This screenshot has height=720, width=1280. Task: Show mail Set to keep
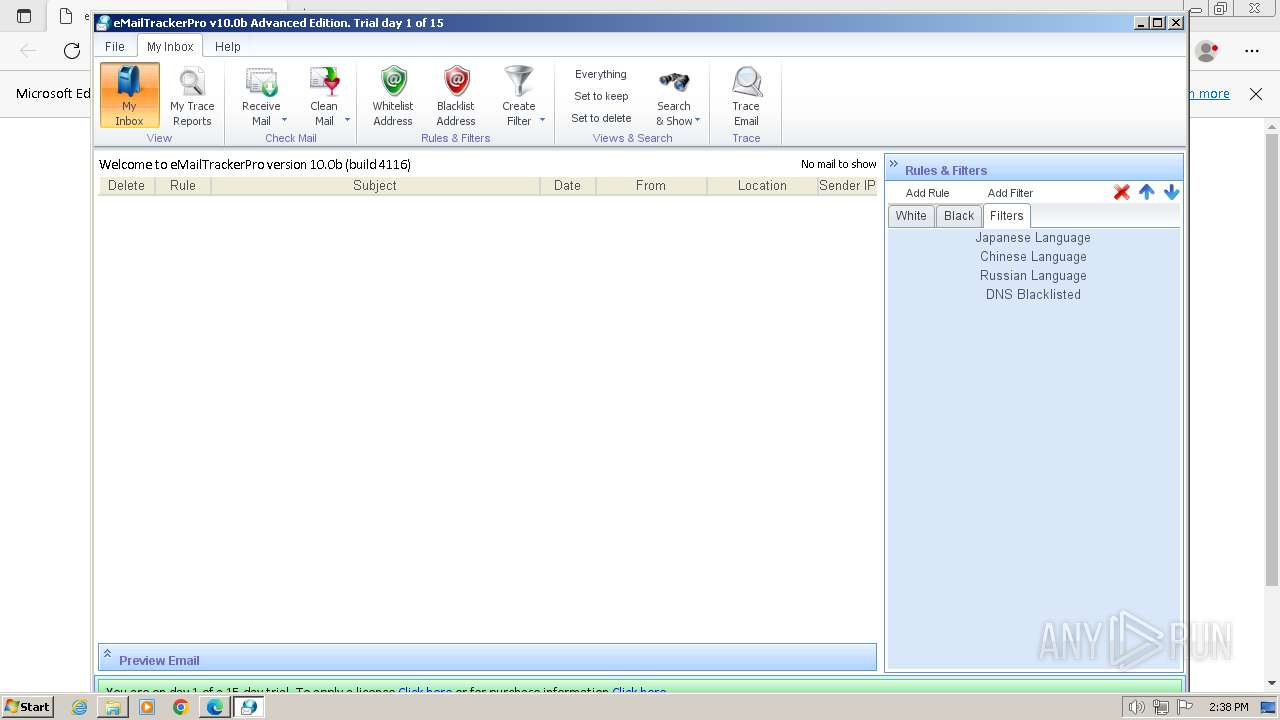click(x=601, y=96)
